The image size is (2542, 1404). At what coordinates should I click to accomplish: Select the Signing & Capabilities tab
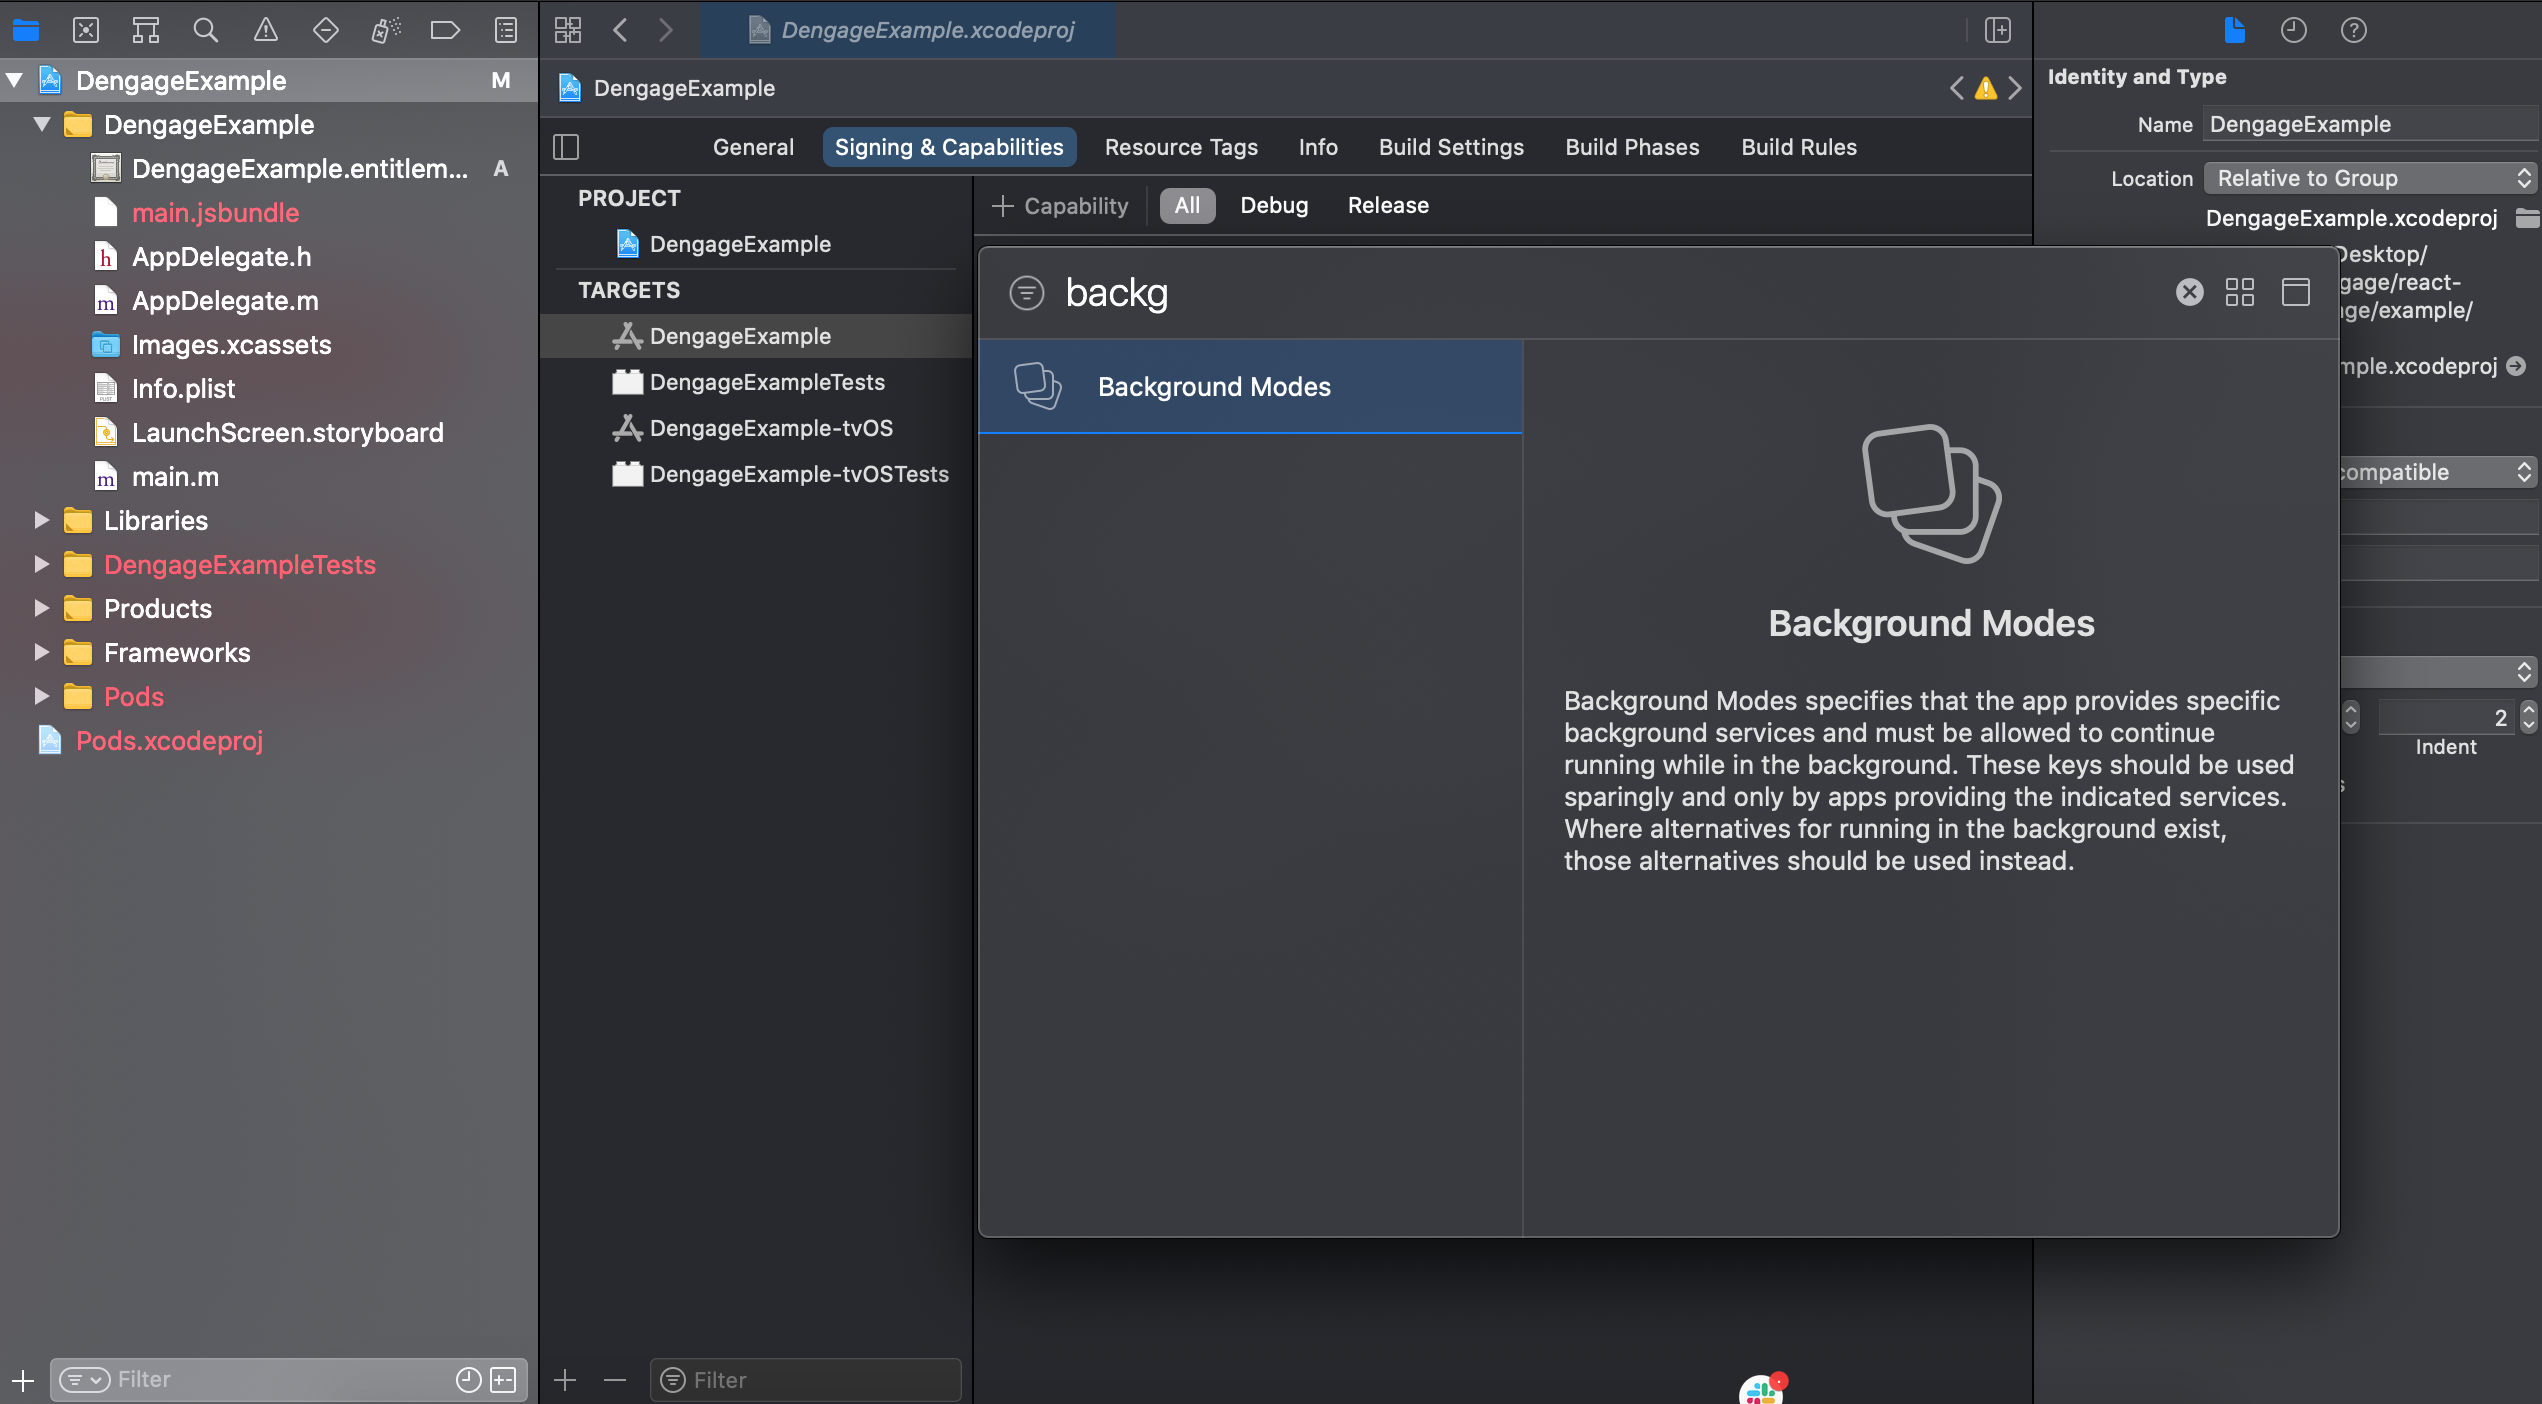(x=949, y=147)
